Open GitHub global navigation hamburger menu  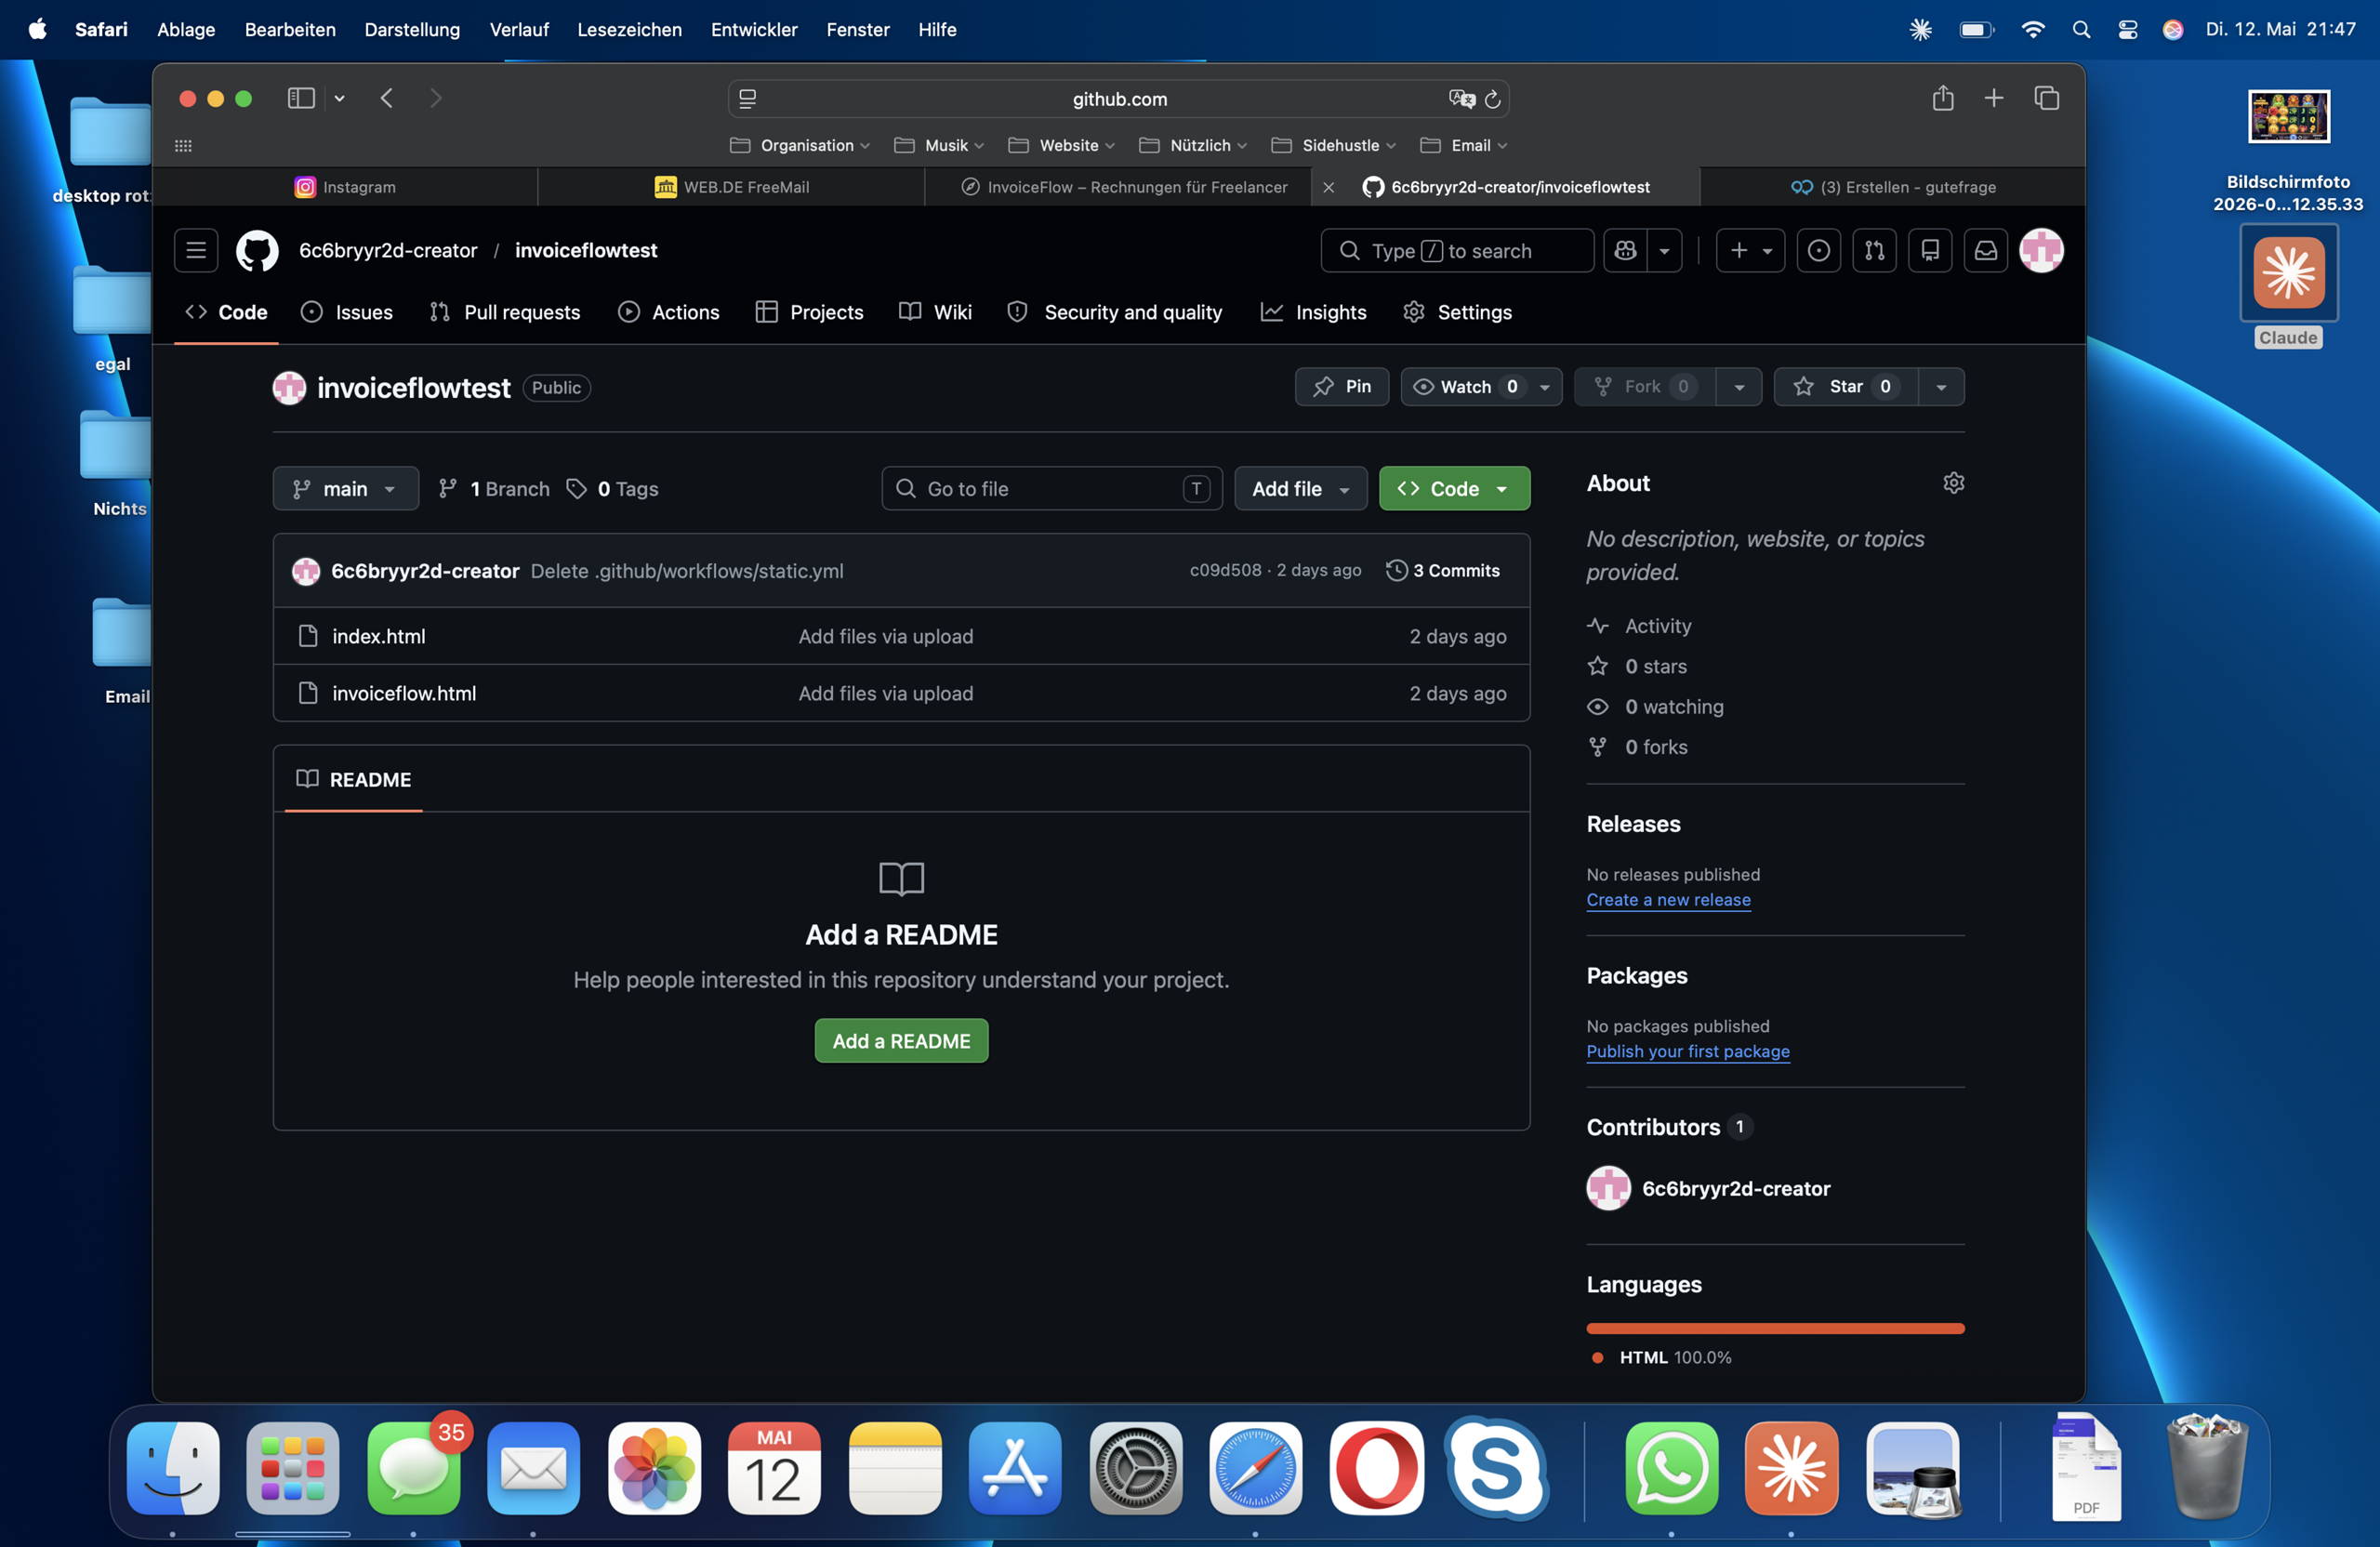point(196,250)
